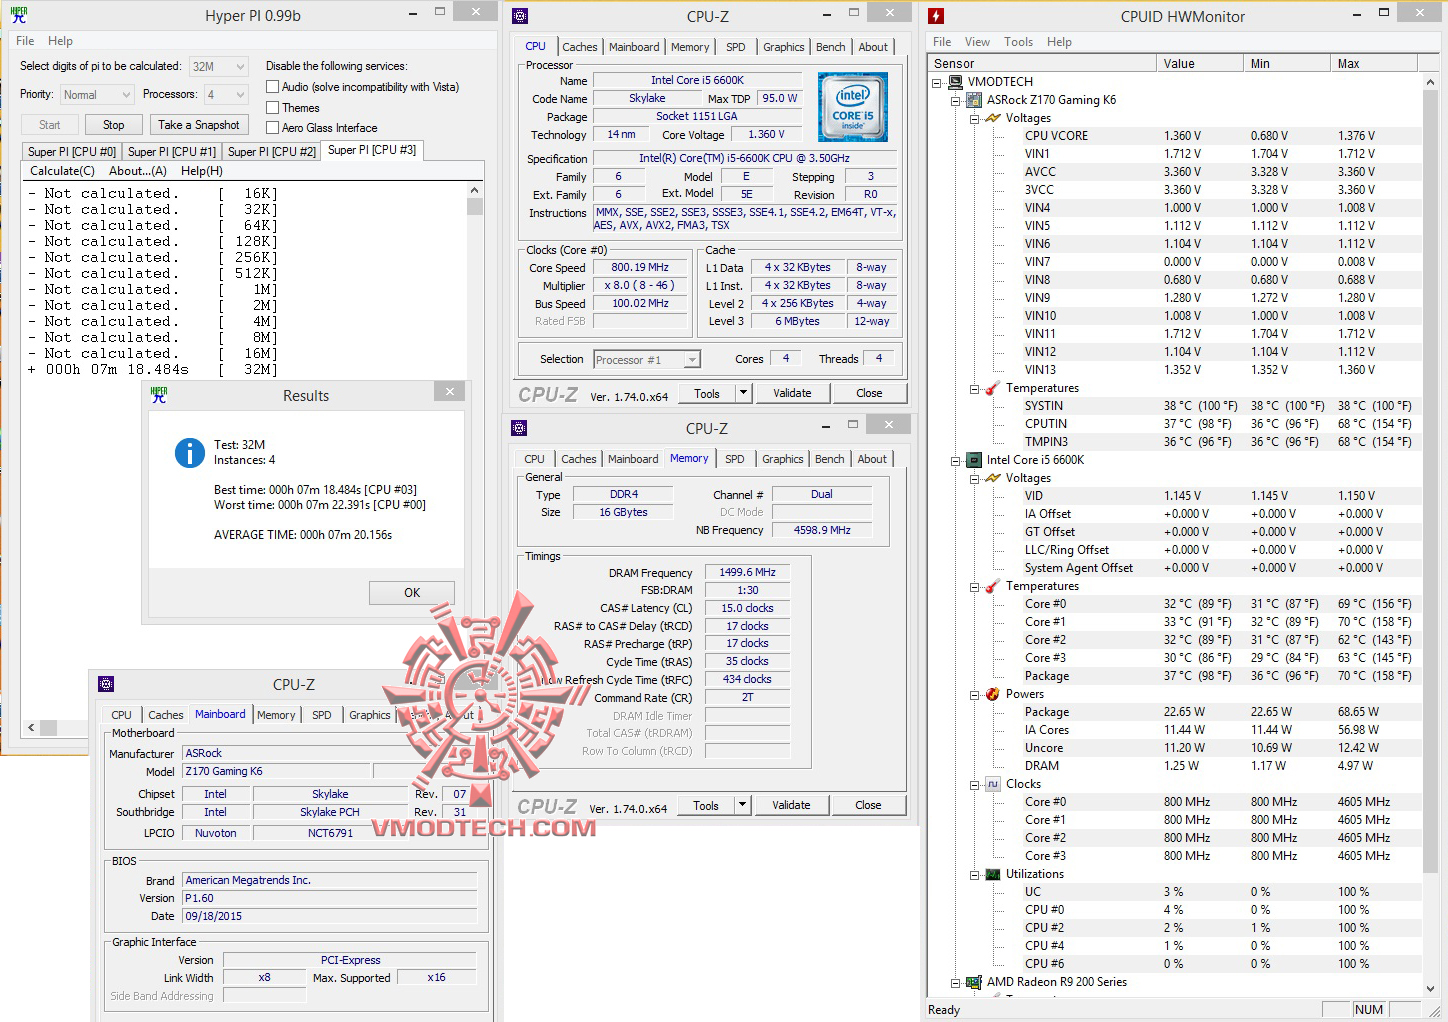
Task: Click the Hyper PI app icon in its title bar
Action: tap(19, 15)
